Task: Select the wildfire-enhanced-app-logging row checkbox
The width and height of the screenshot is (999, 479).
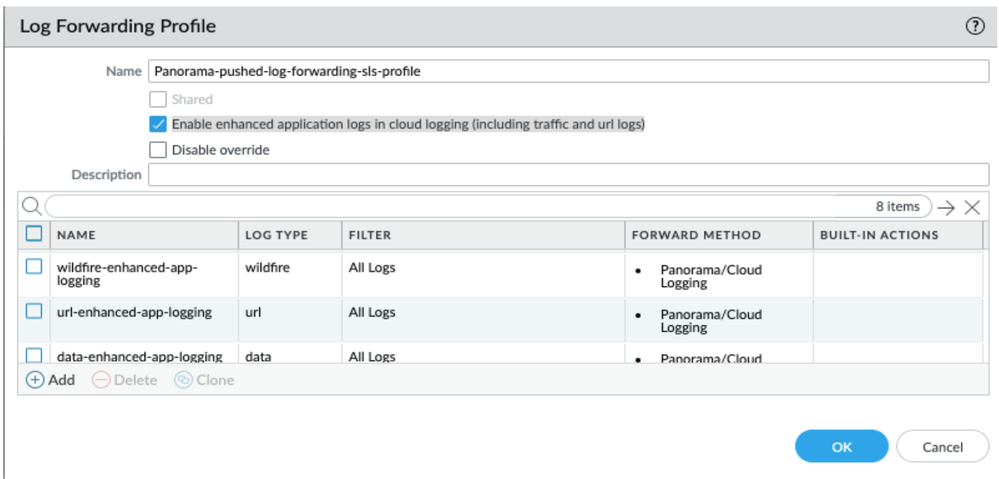Action: [x=34, y=267]
